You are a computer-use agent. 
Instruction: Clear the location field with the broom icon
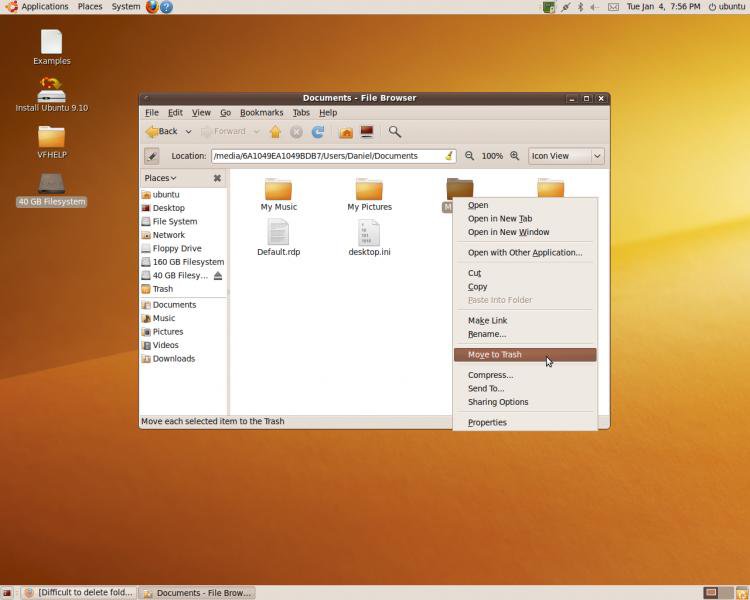449,156
